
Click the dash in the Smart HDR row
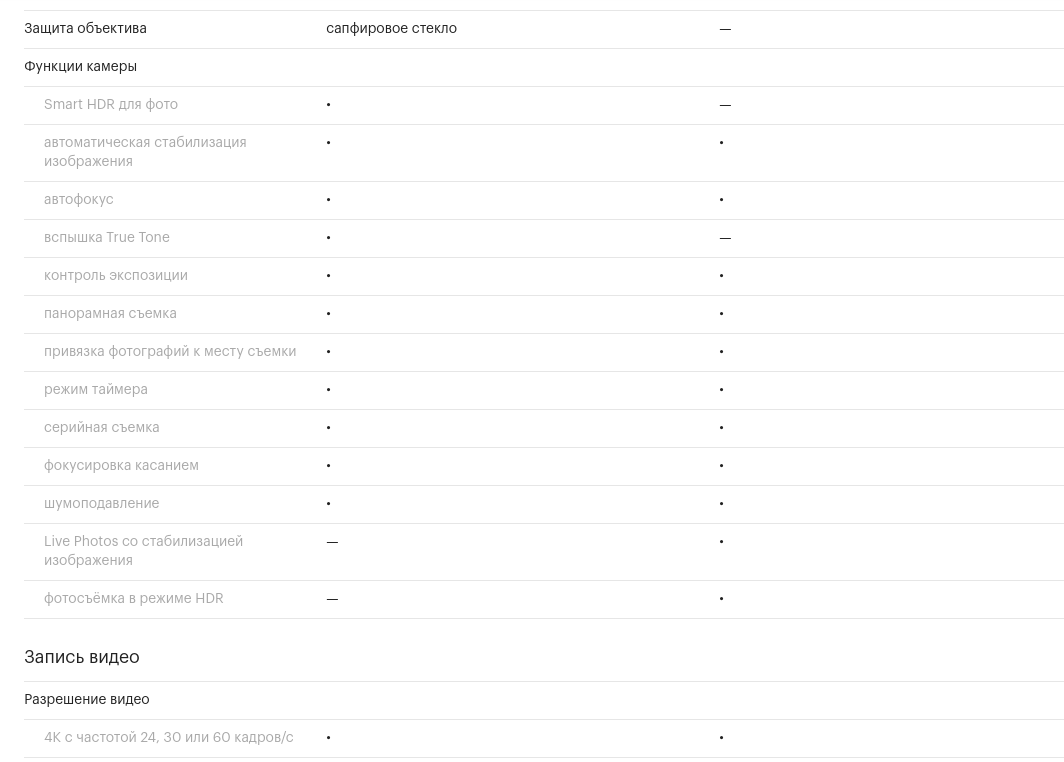[725, 105]
